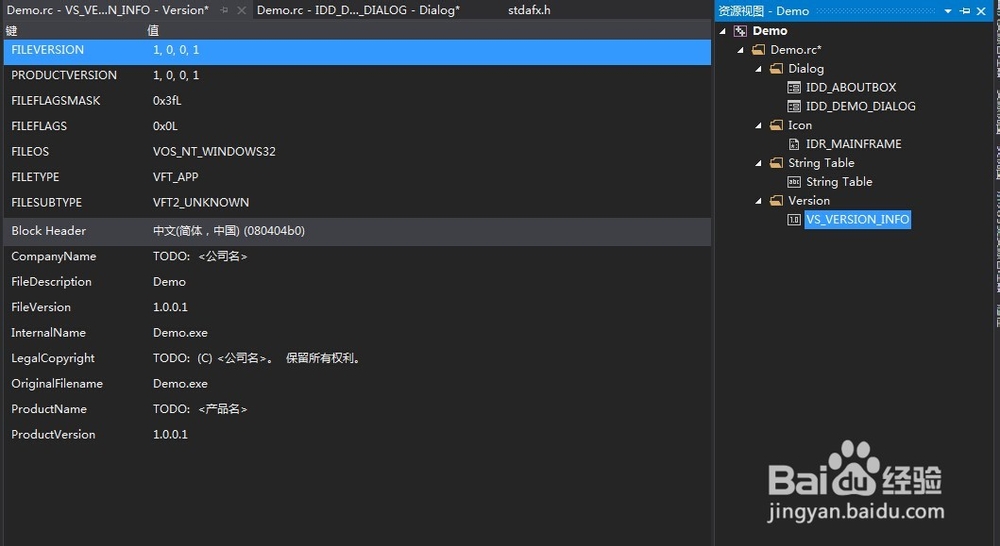Image resolution: width=1000 pixels, height=546 pixels.
Task: Click the VFT2_UNKNOWN value
Action: tap(201, 203)
